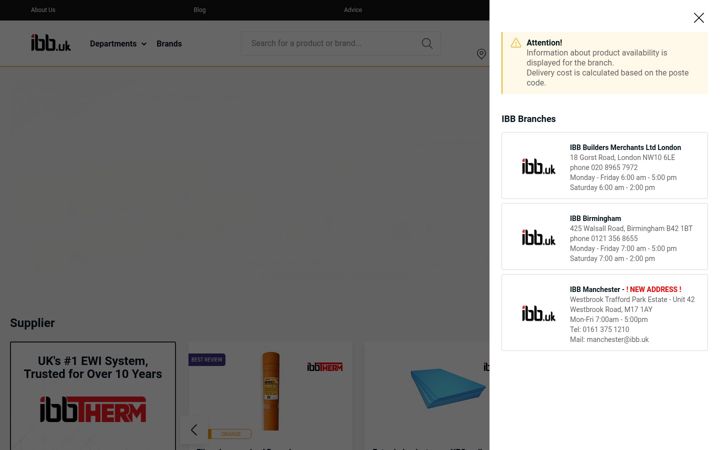Screen dimensions: 720x450
Task: Click the ibbTherm brand logo on product card
Action: 325,367
